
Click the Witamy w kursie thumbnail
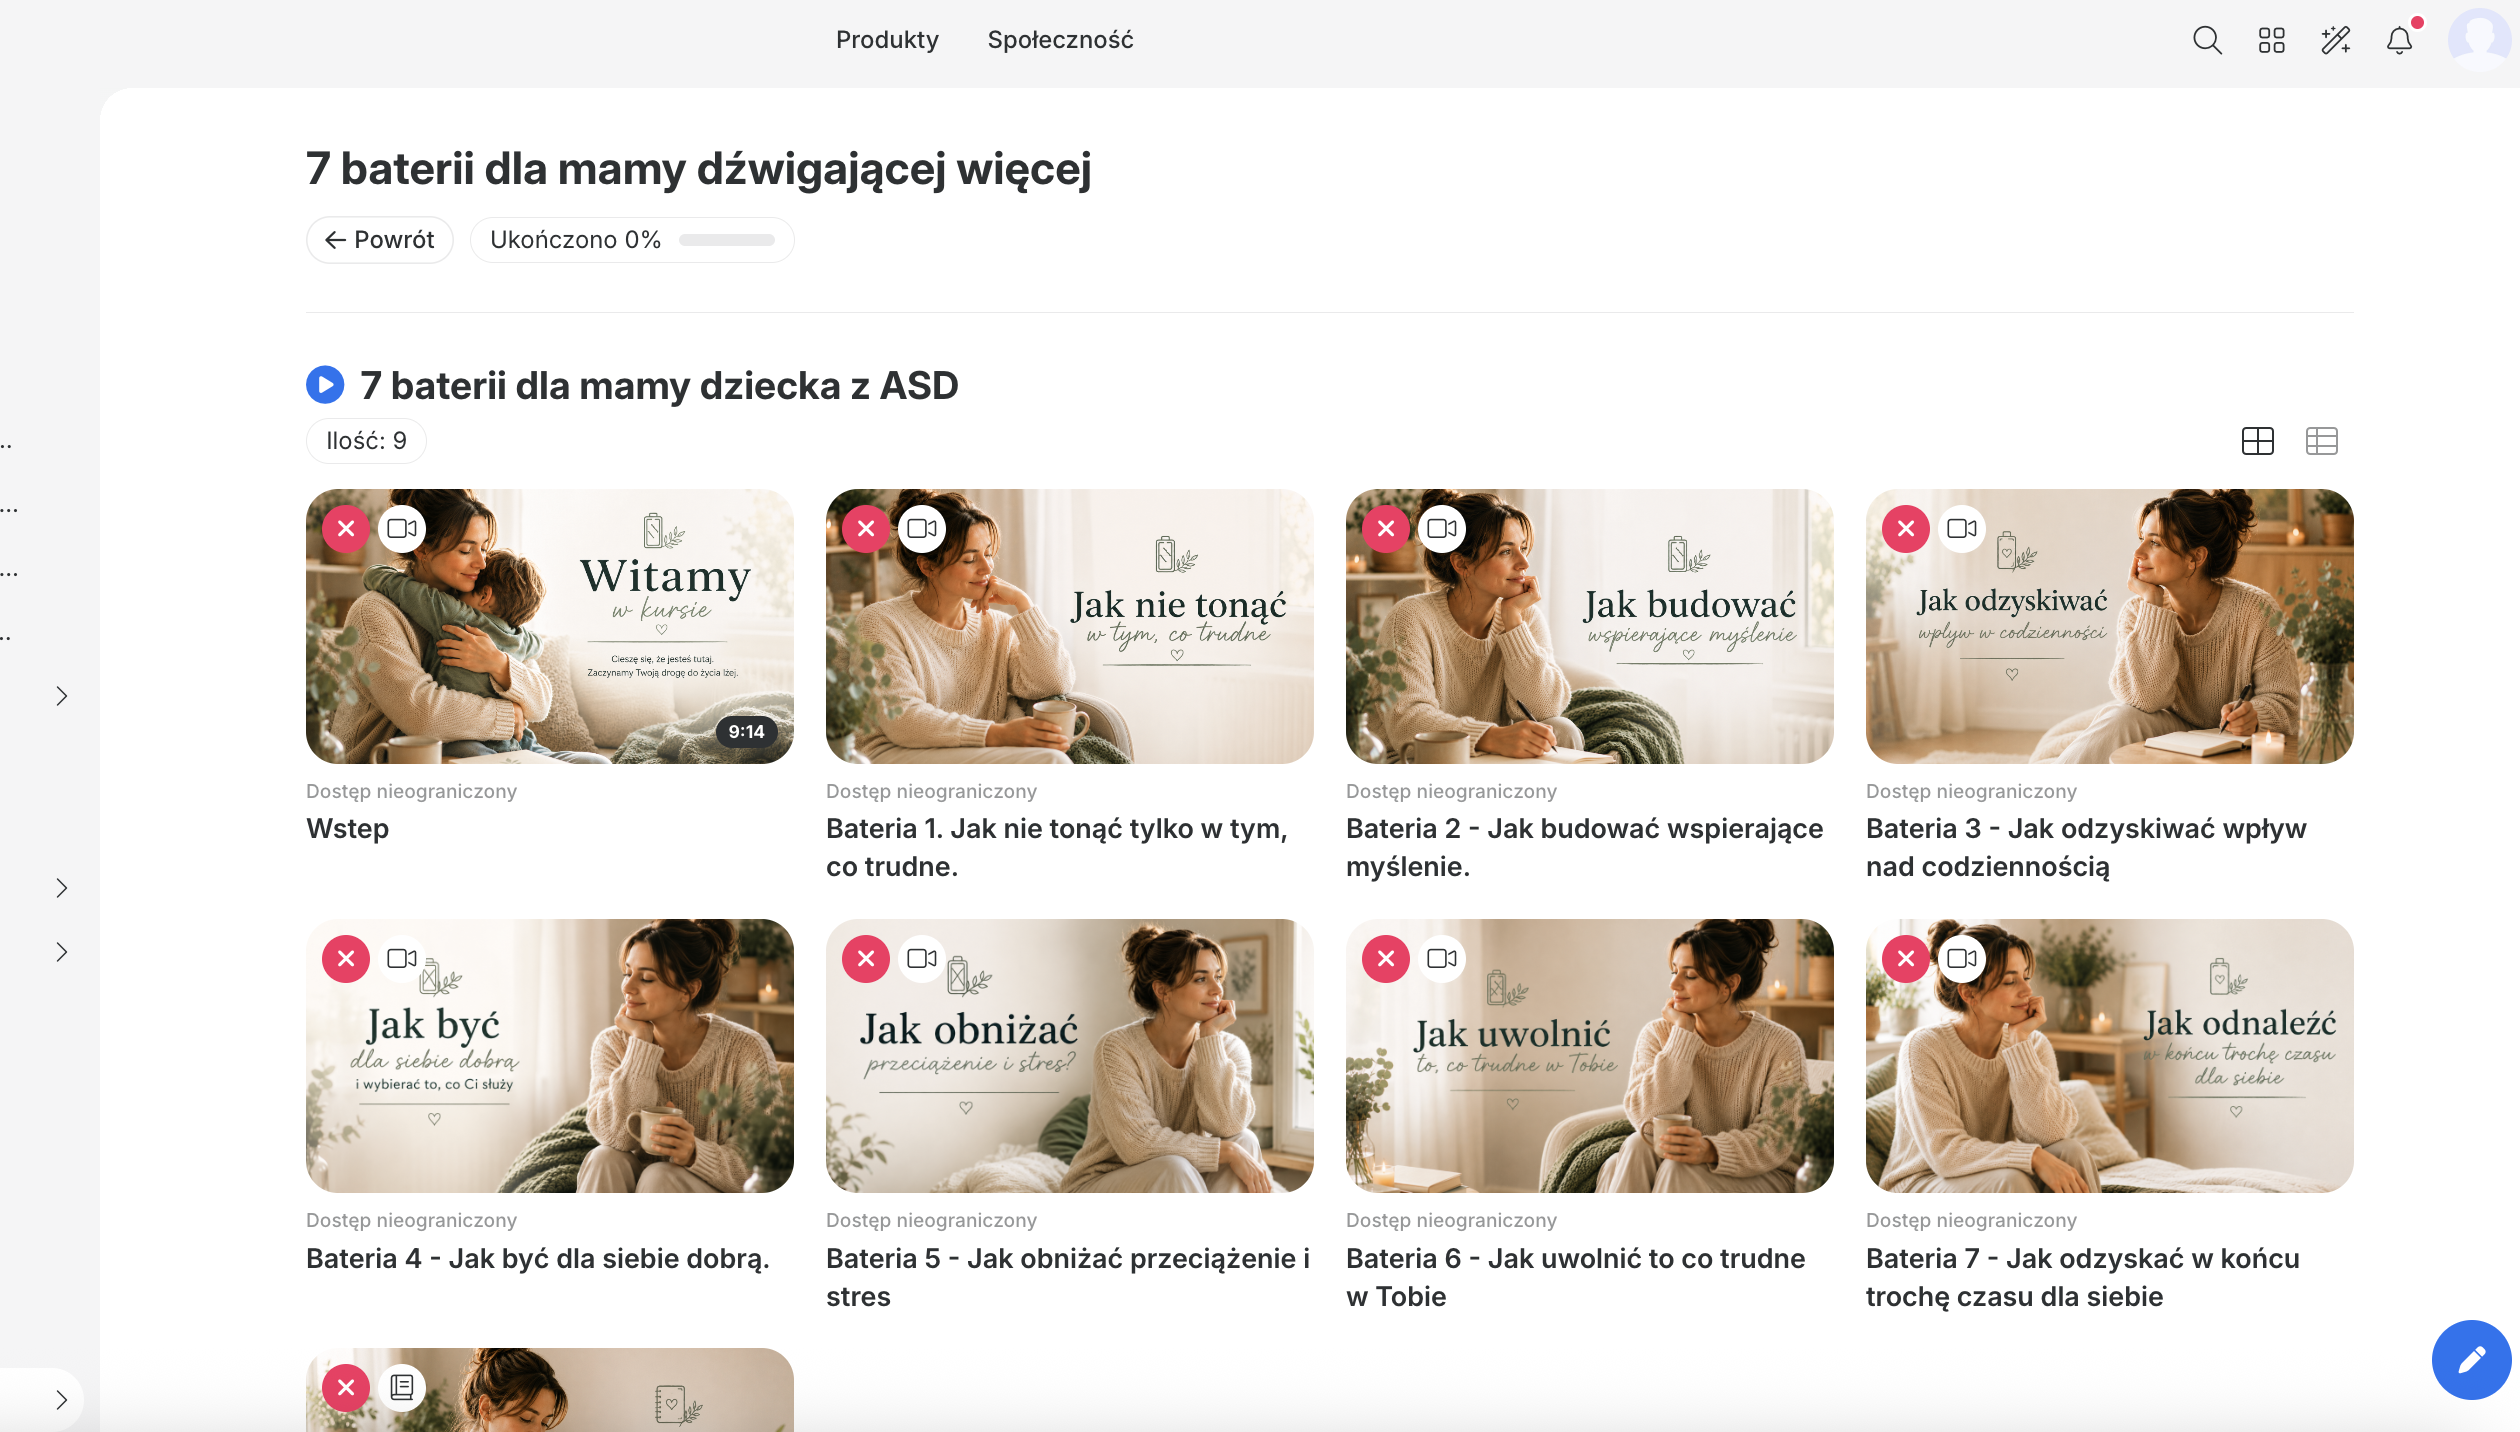[550, 627]
